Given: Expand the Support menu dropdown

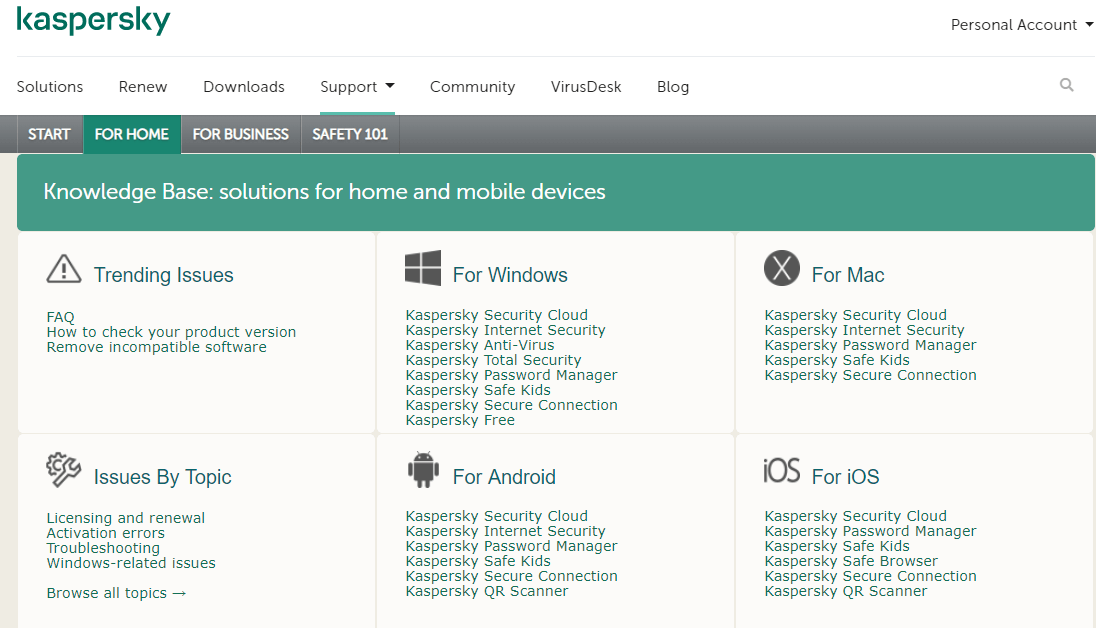Looking at the screenshot, I should click(x=357, y=87).
